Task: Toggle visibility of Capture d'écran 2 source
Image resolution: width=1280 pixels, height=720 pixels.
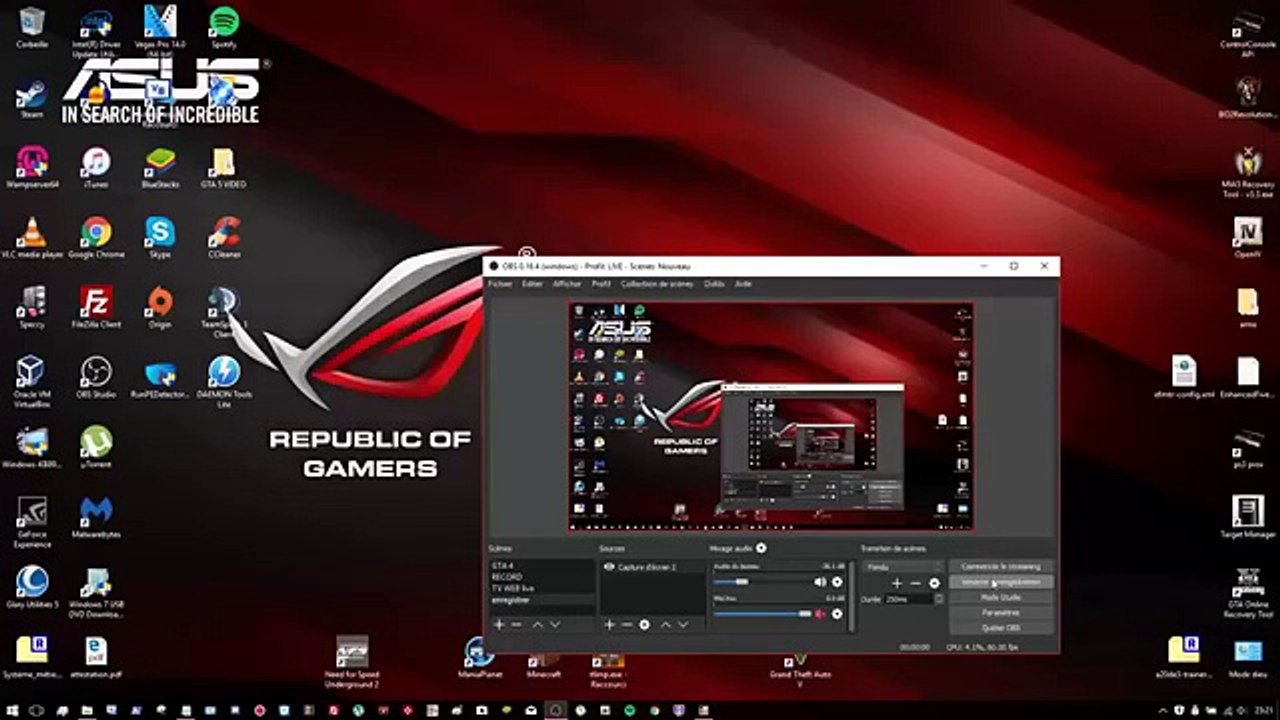Action: tap(608, 567)
